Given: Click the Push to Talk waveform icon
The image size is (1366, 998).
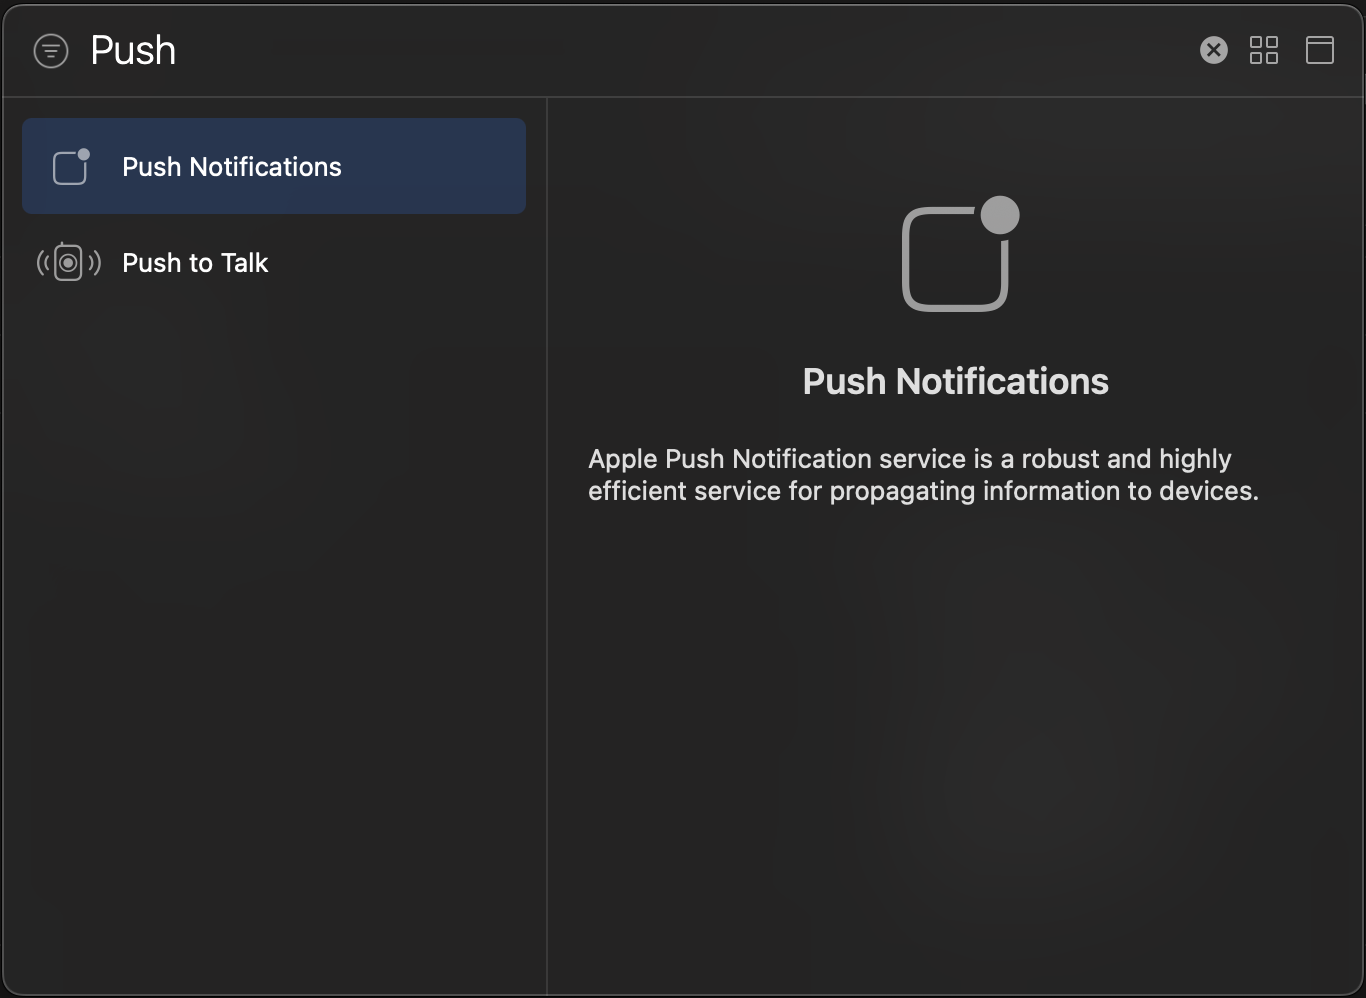Looking at the screenshot, I should pos(68,262).
